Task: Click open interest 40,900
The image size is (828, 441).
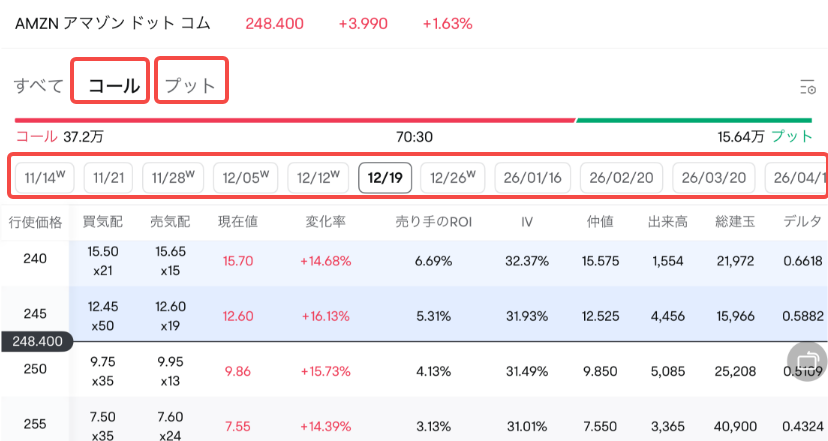Action: (735, 426)
